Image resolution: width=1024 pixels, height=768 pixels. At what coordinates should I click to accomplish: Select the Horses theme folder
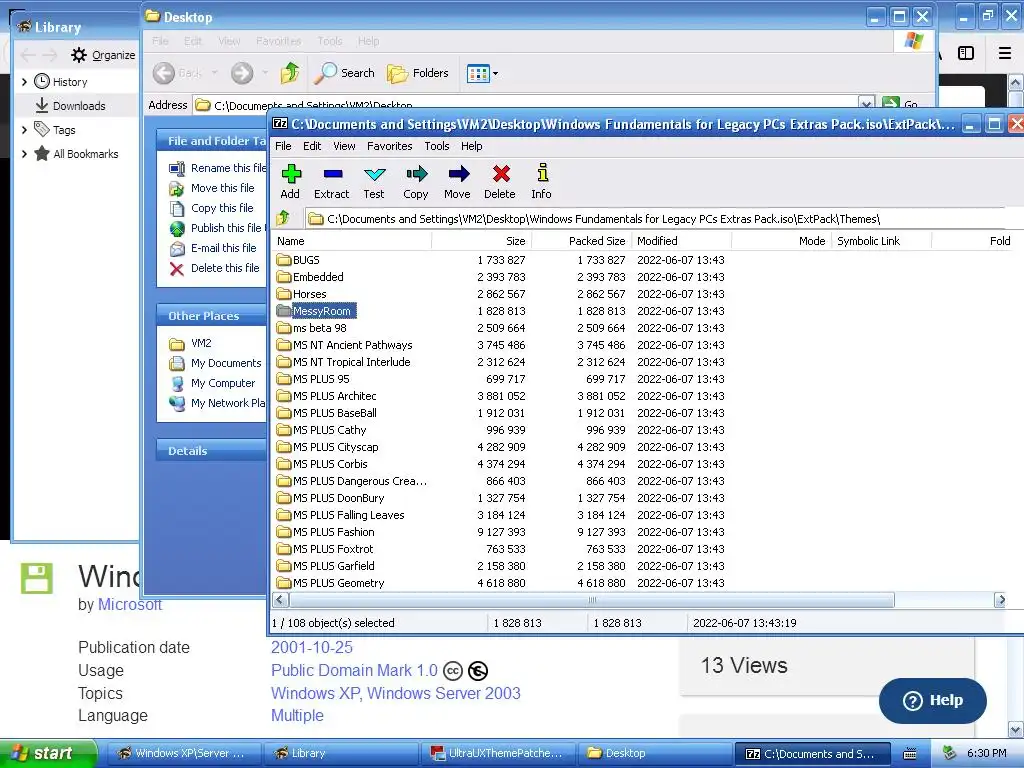click(309, 294)
